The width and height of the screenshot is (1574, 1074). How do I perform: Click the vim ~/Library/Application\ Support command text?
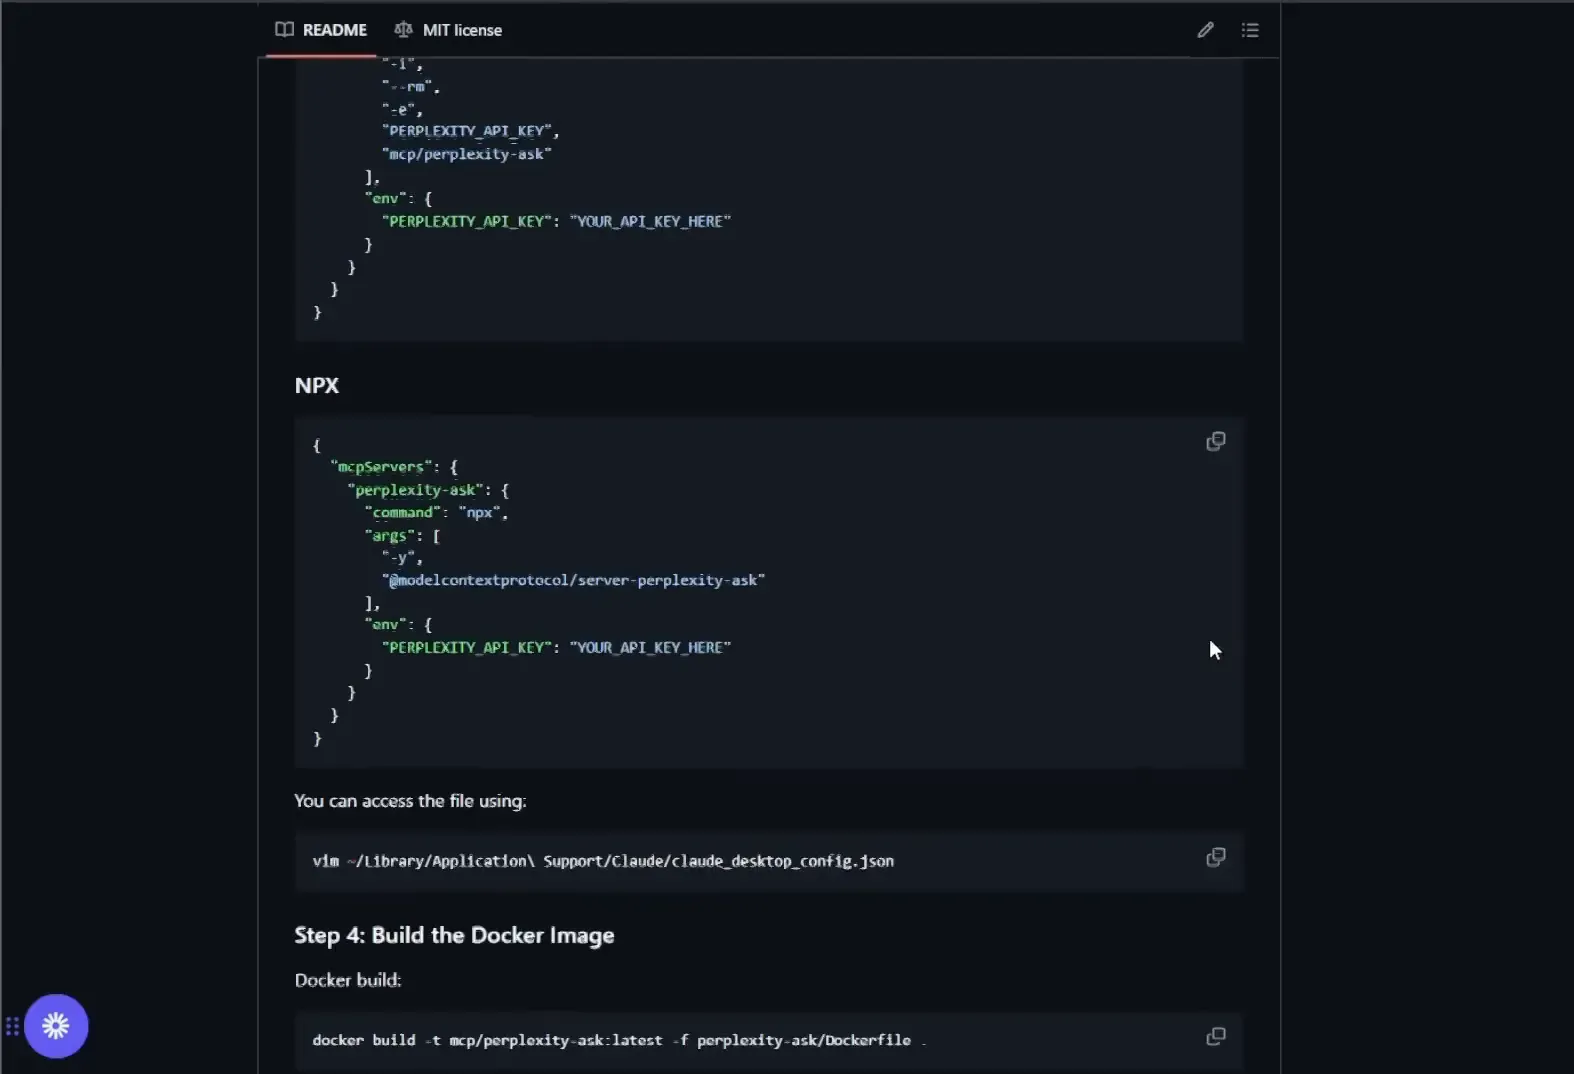[603, 861]
